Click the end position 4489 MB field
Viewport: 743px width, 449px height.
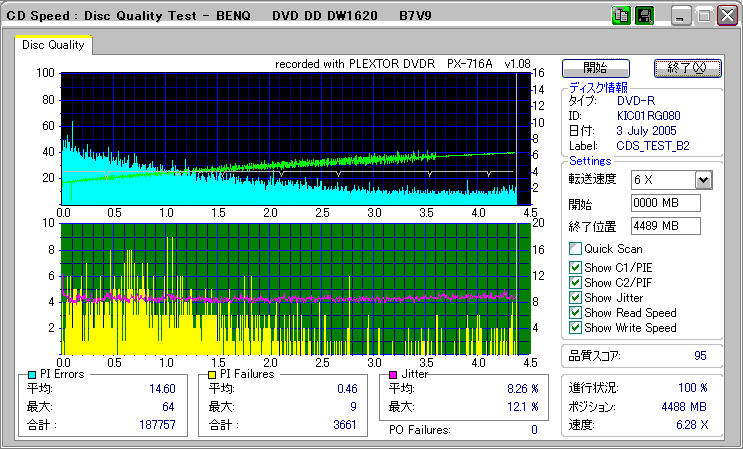(x=665, y=225)
